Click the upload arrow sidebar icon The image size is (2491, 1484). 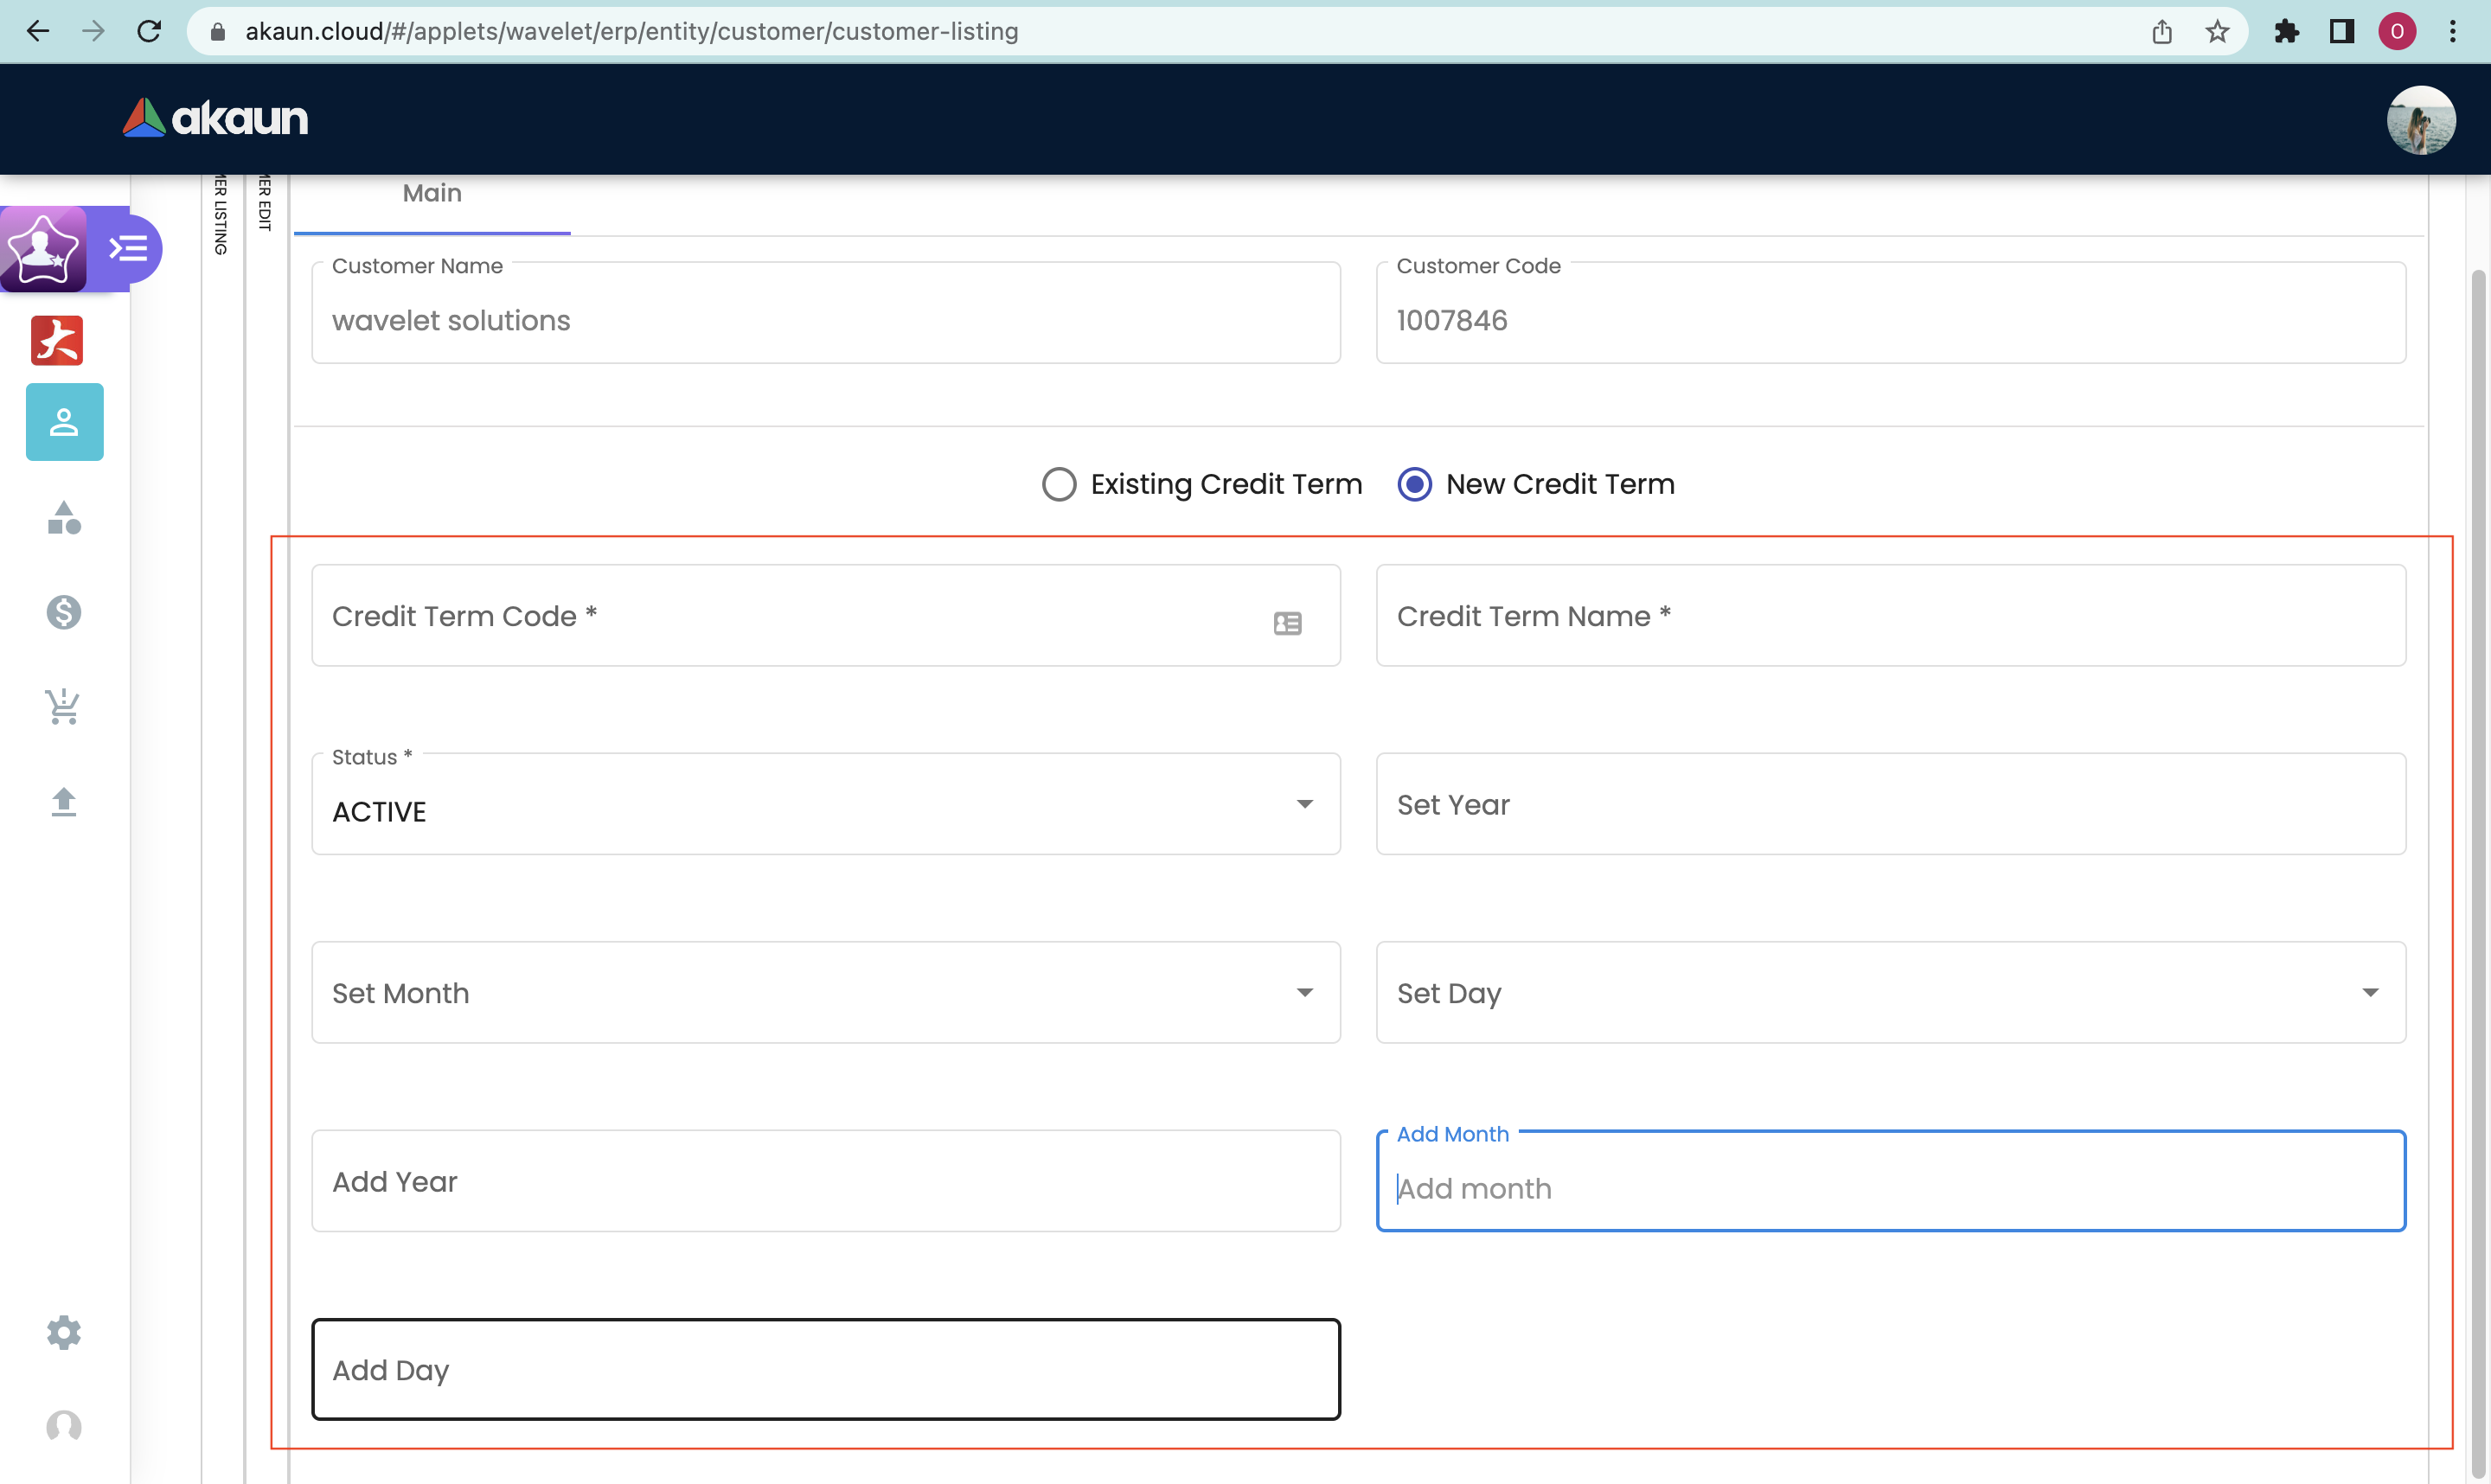tap(64, 801)
